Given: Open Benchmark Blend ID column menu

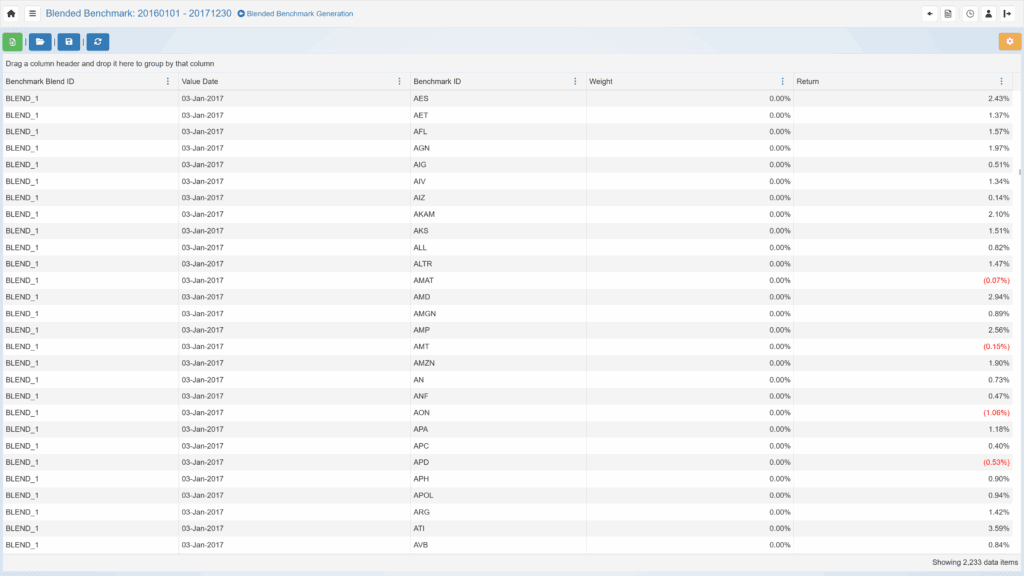Looking at the screenshot, I should coord(167,81).
